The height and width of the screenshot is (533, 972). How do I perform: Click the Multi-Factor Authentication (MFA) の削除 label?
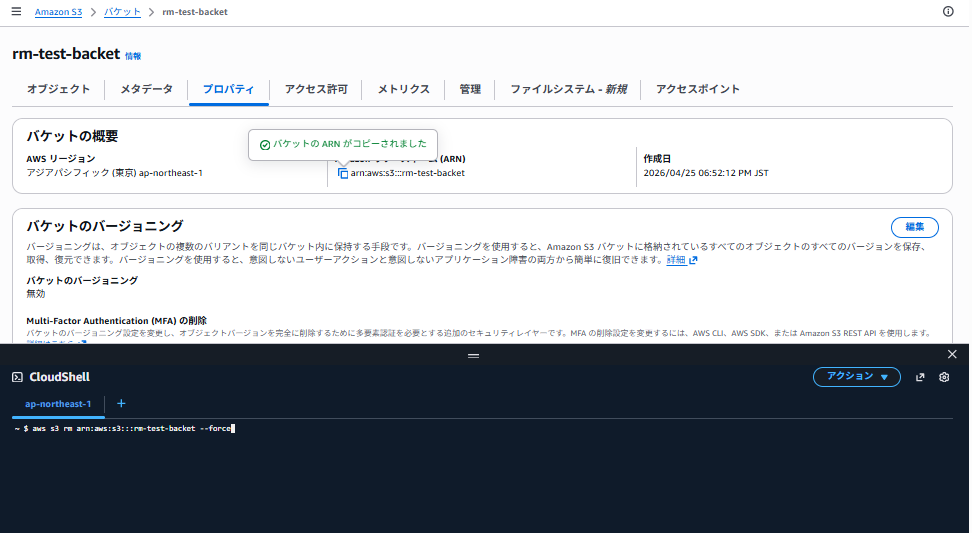(117, 321)
